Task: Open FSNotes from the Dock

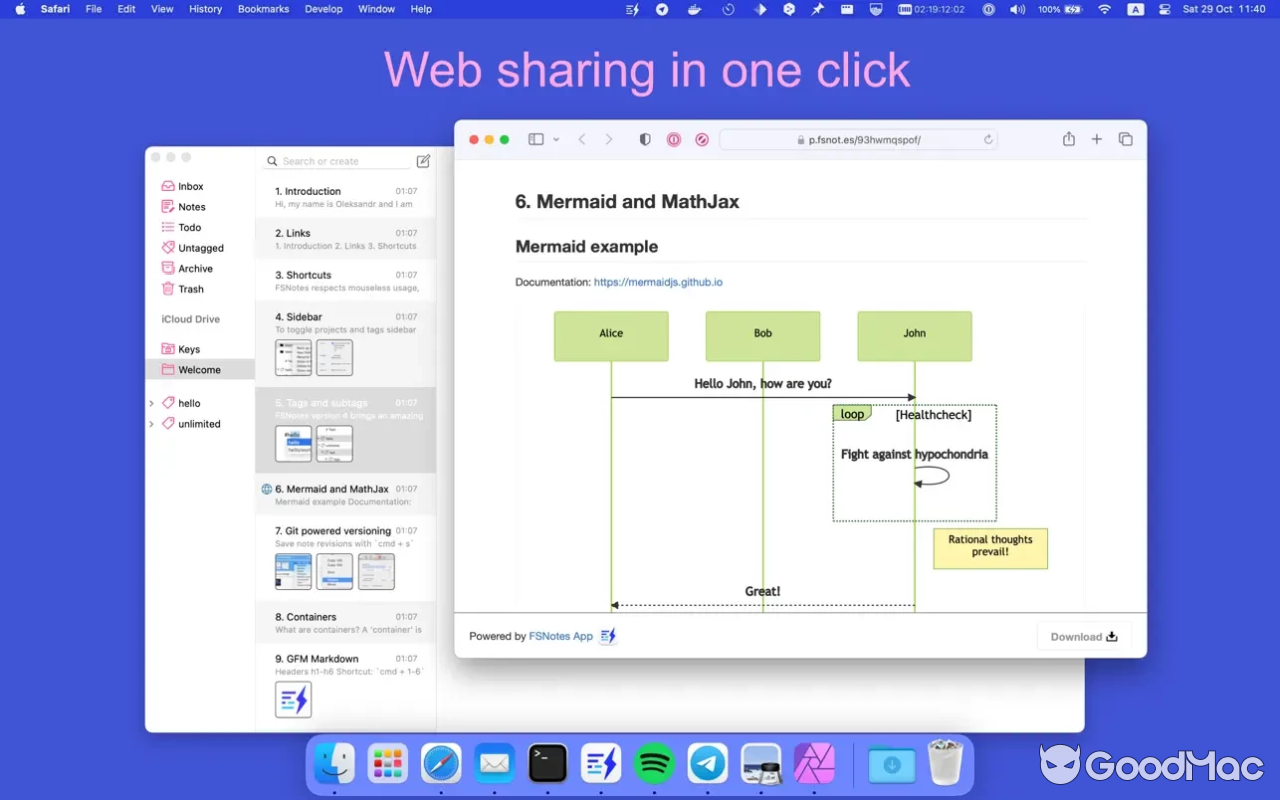Action: click(601, 765)
